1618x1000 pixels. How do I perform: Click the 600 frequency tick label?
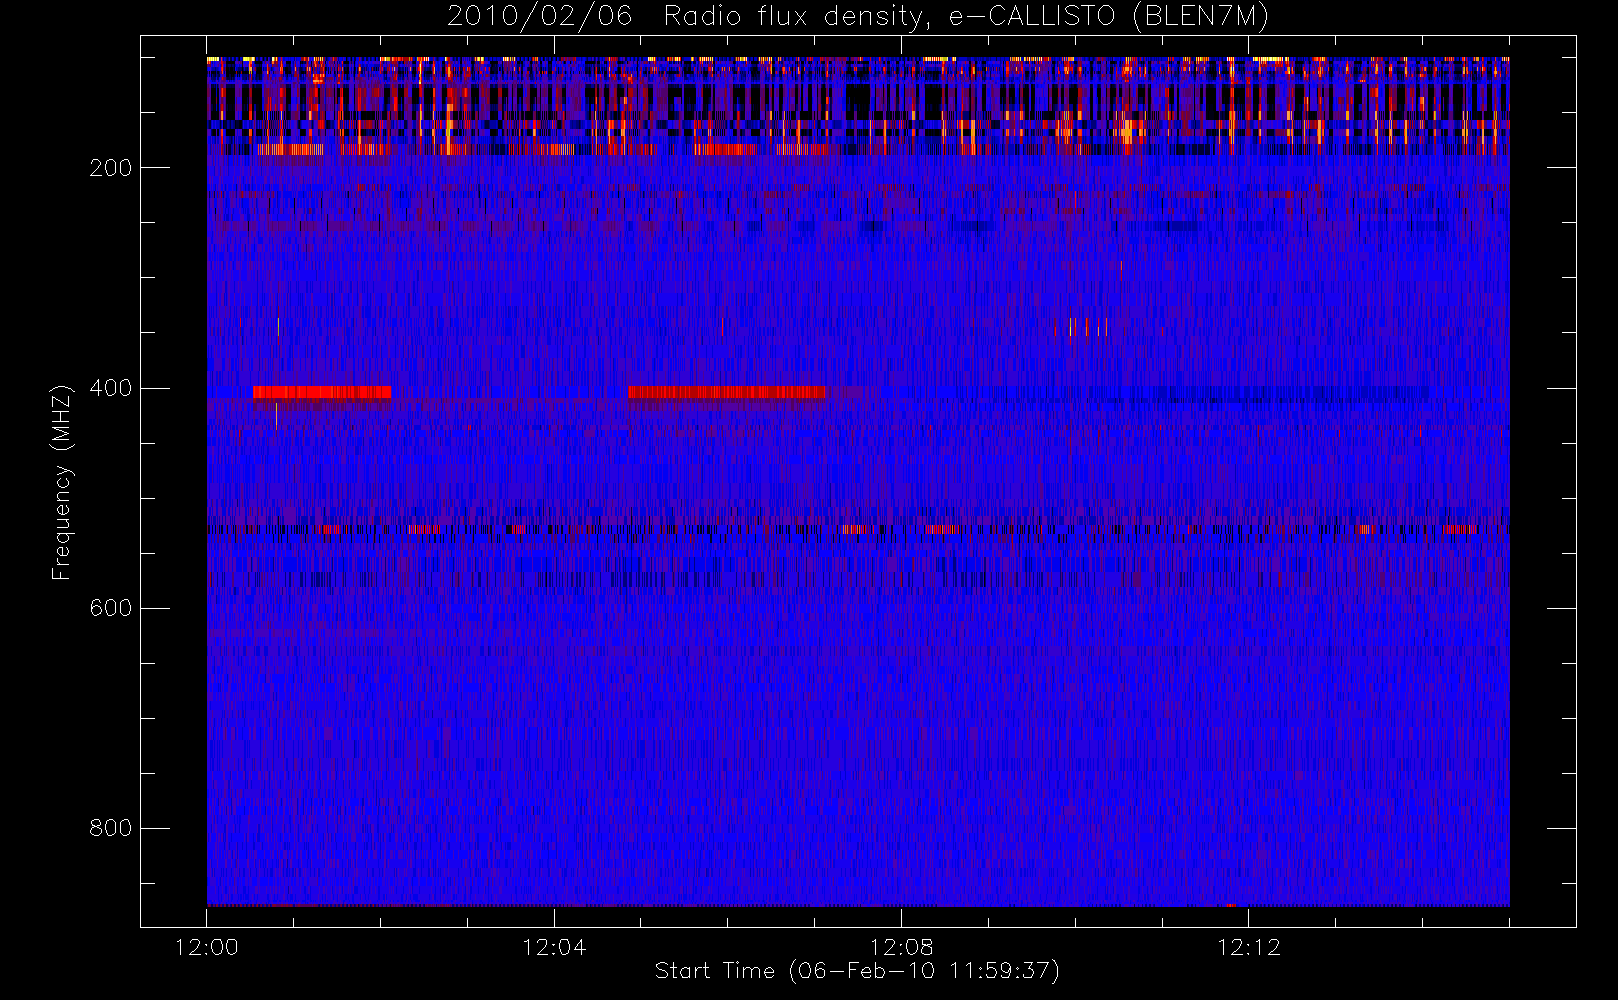pyautogui.click(x=110, y=608)
